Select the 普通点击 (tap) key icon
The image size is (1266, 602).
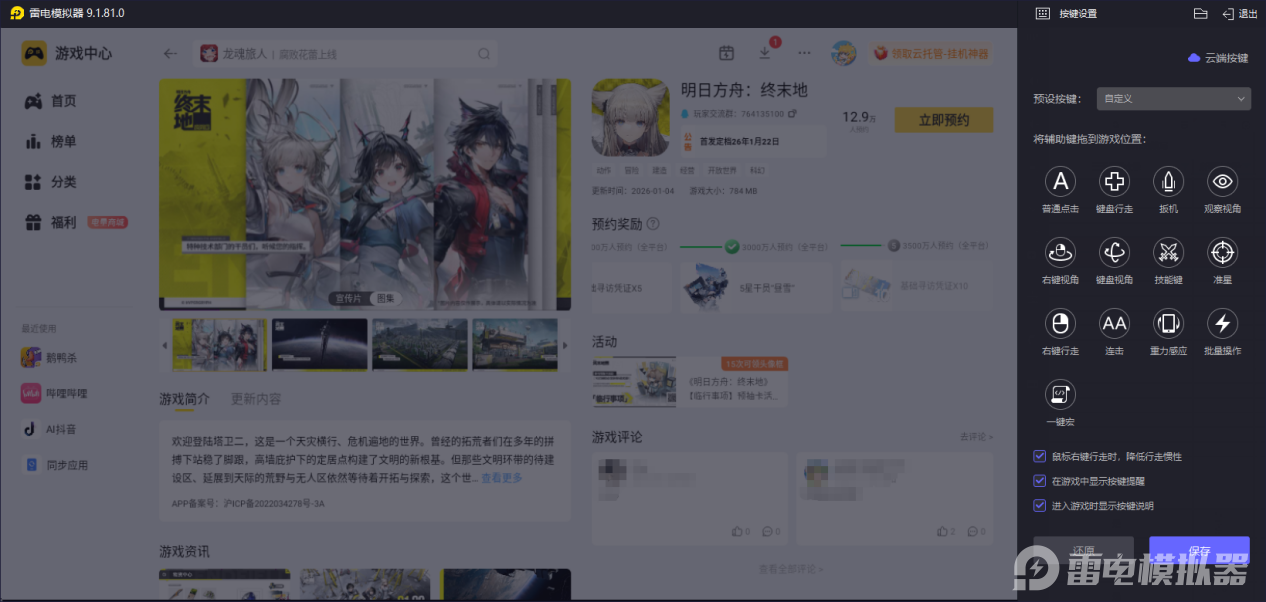tap(1060, 181)
